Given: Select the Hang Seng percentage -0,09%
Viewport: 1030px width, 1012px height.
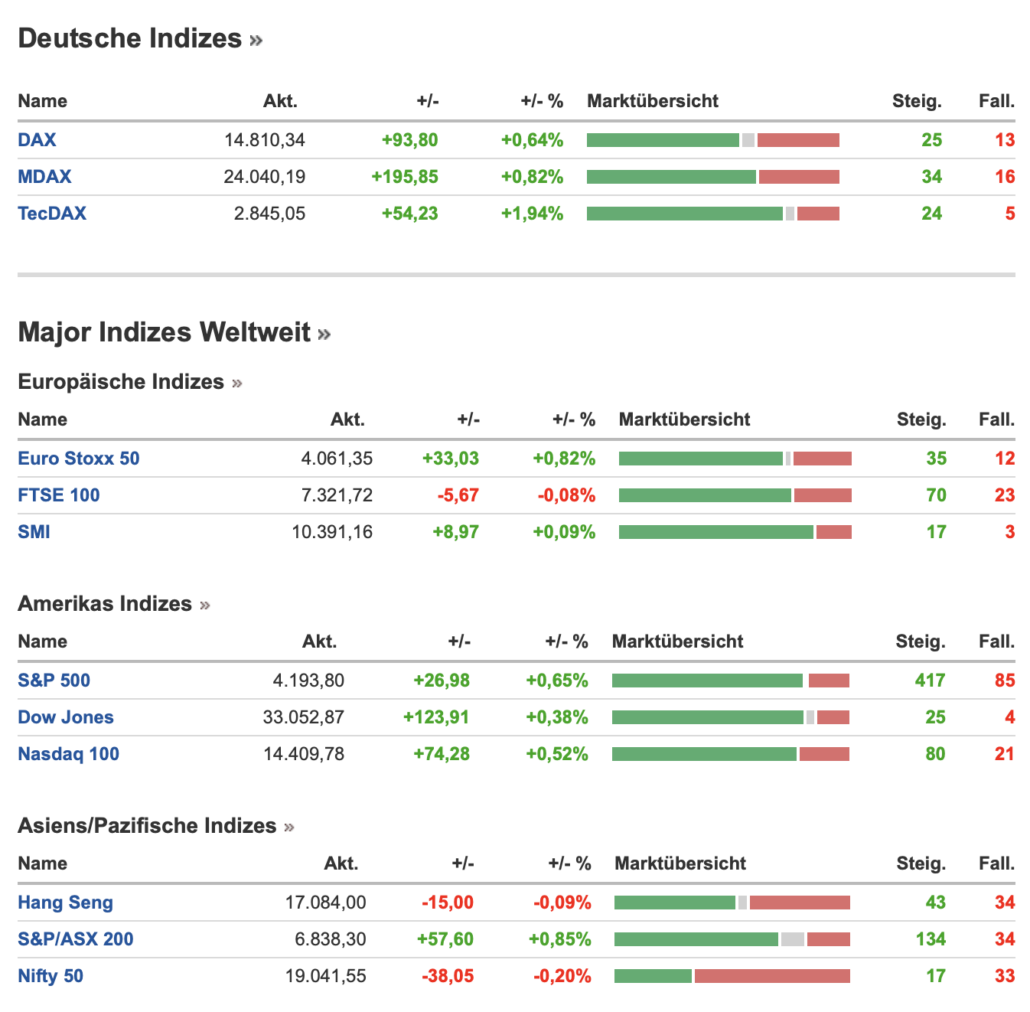Looking at the screenshot, I should tap(562, 902).
